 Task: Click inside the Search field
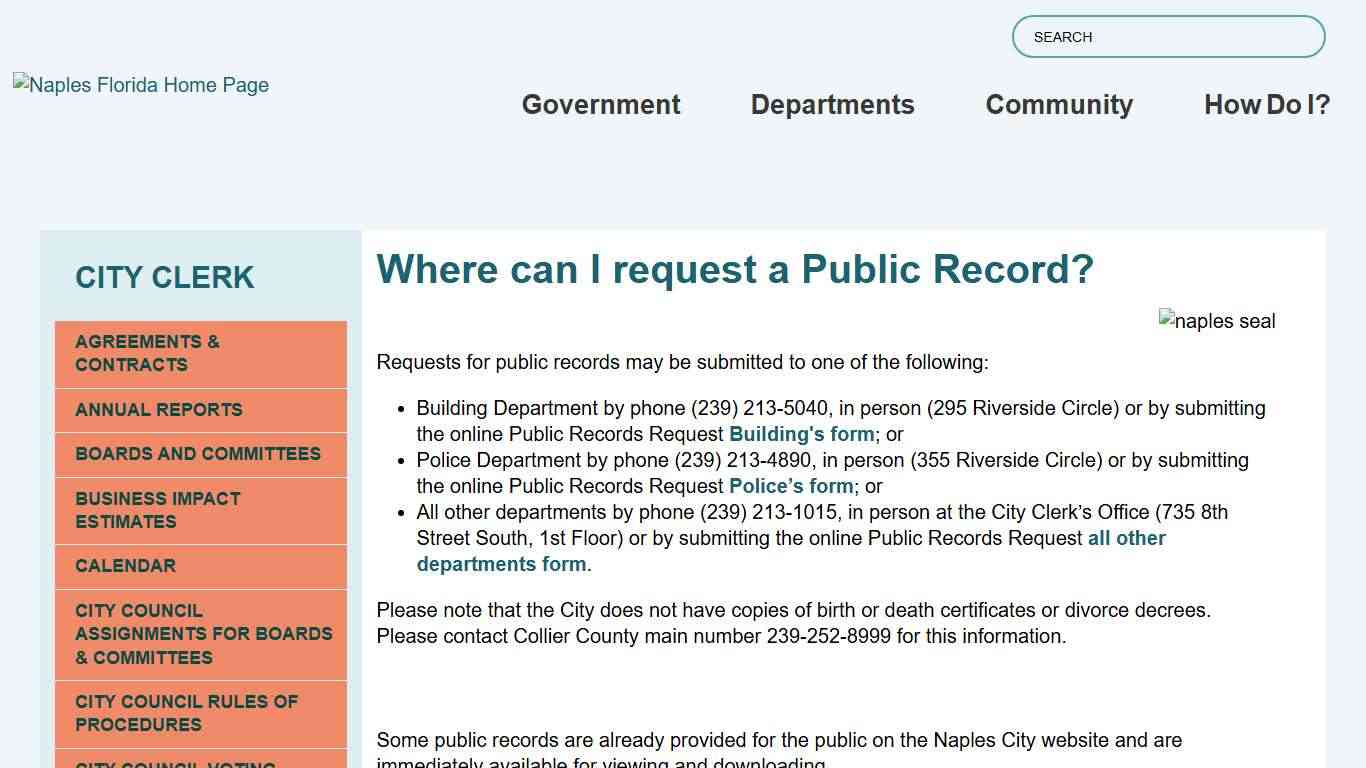point(1167,36)
